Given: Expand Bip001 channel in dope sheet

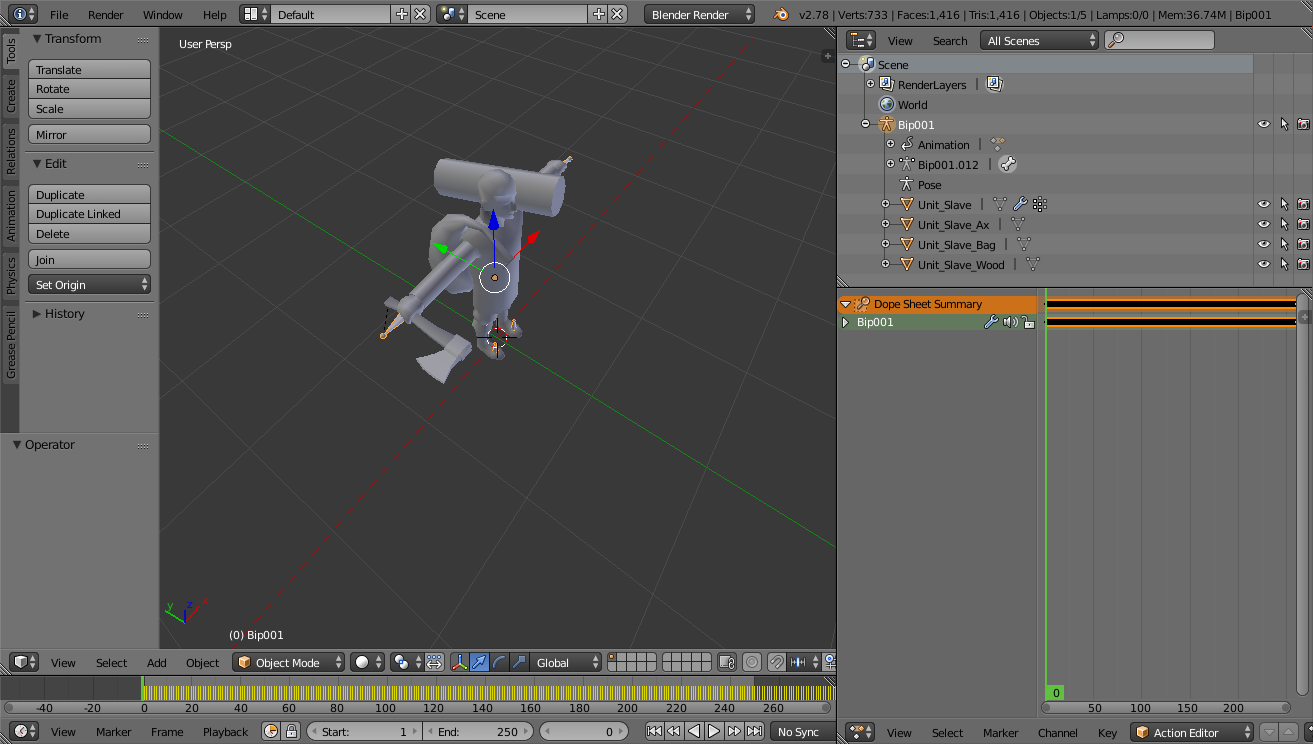Looking at the screenshot, I should [x=845, y=322].
